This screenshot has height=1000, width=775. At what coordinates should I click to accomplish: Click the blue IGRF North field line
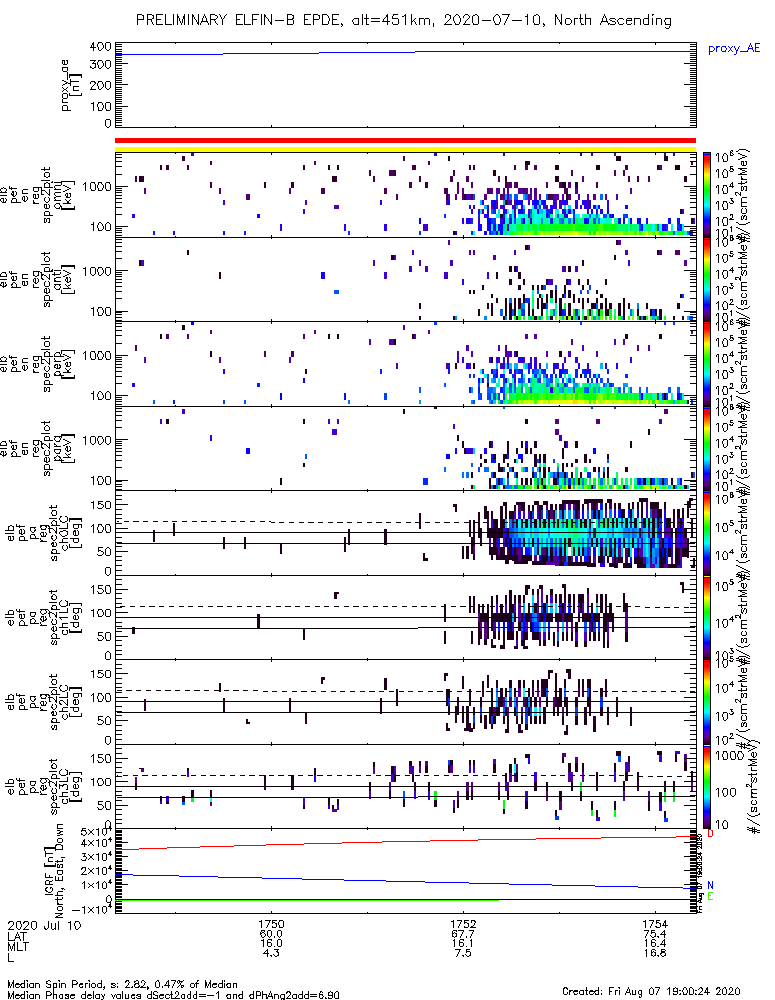[x=405, y=881]
